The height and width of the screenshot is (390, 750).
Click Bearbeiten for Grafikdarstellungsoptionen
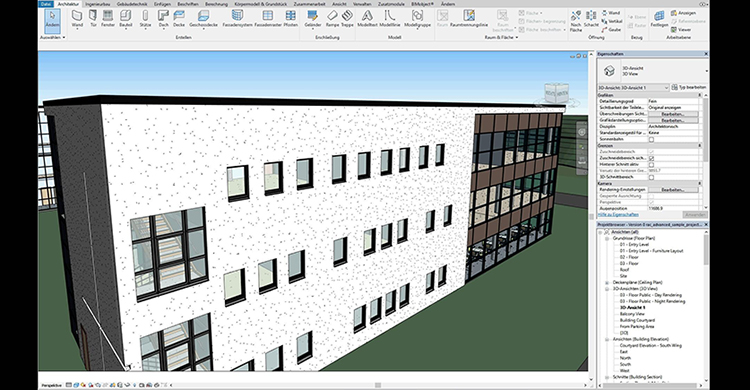pyautogui.click(x=673, y=120)
